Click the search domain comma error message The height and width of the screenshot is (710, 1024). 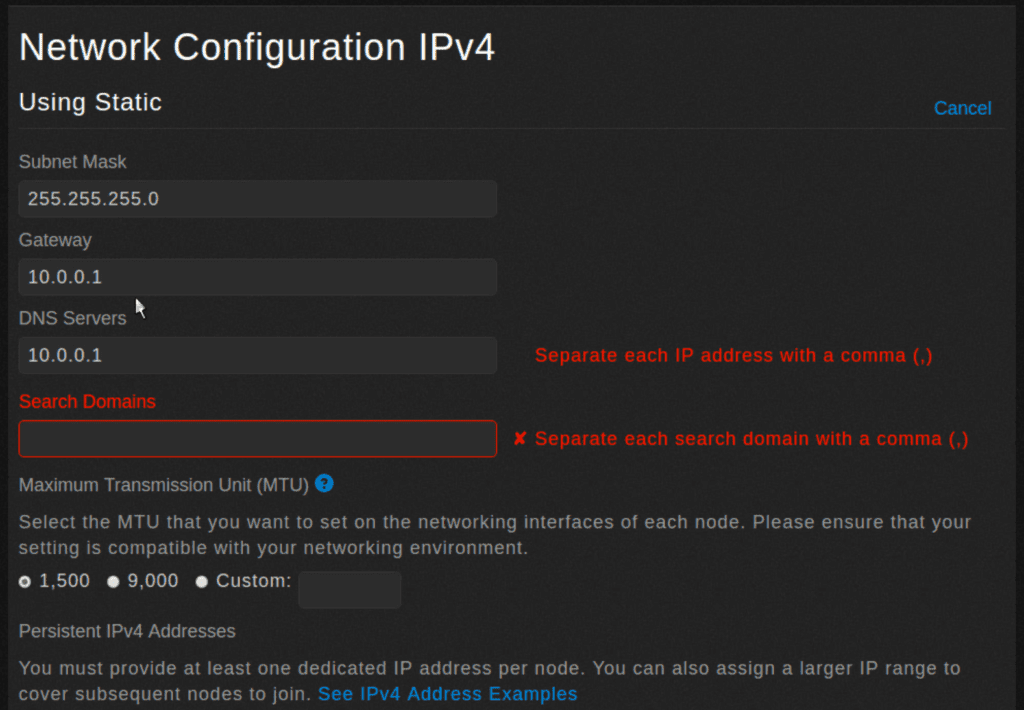(x=751, y=439)
